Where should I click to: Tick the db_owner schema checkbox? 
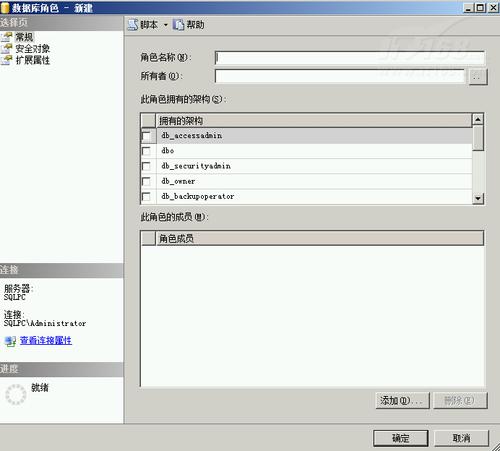[x=146, y=181]
